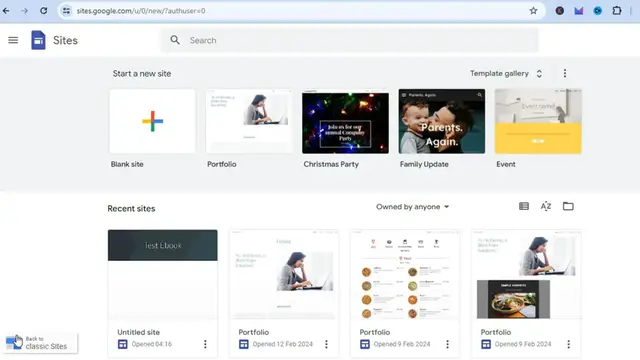Open the dark round extension icon
Screen dimensions: 640x360
click(560, 11)
